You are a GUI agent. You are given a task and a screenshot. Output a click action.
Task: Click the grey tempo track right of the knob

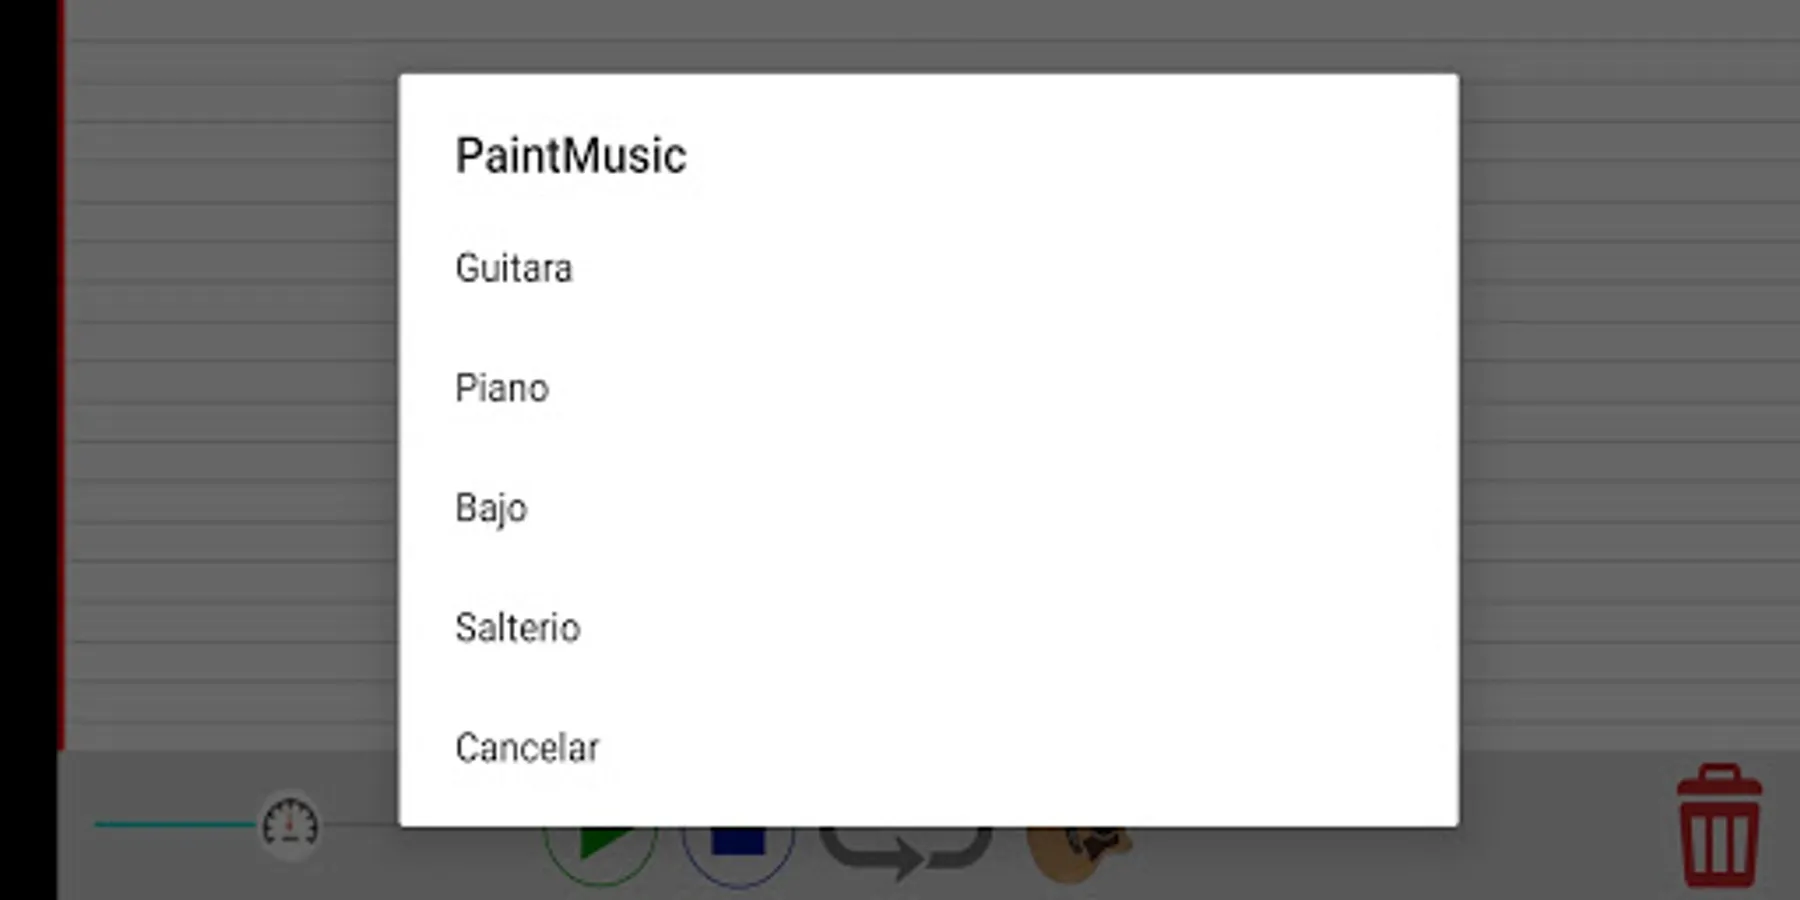pos(360,824)
